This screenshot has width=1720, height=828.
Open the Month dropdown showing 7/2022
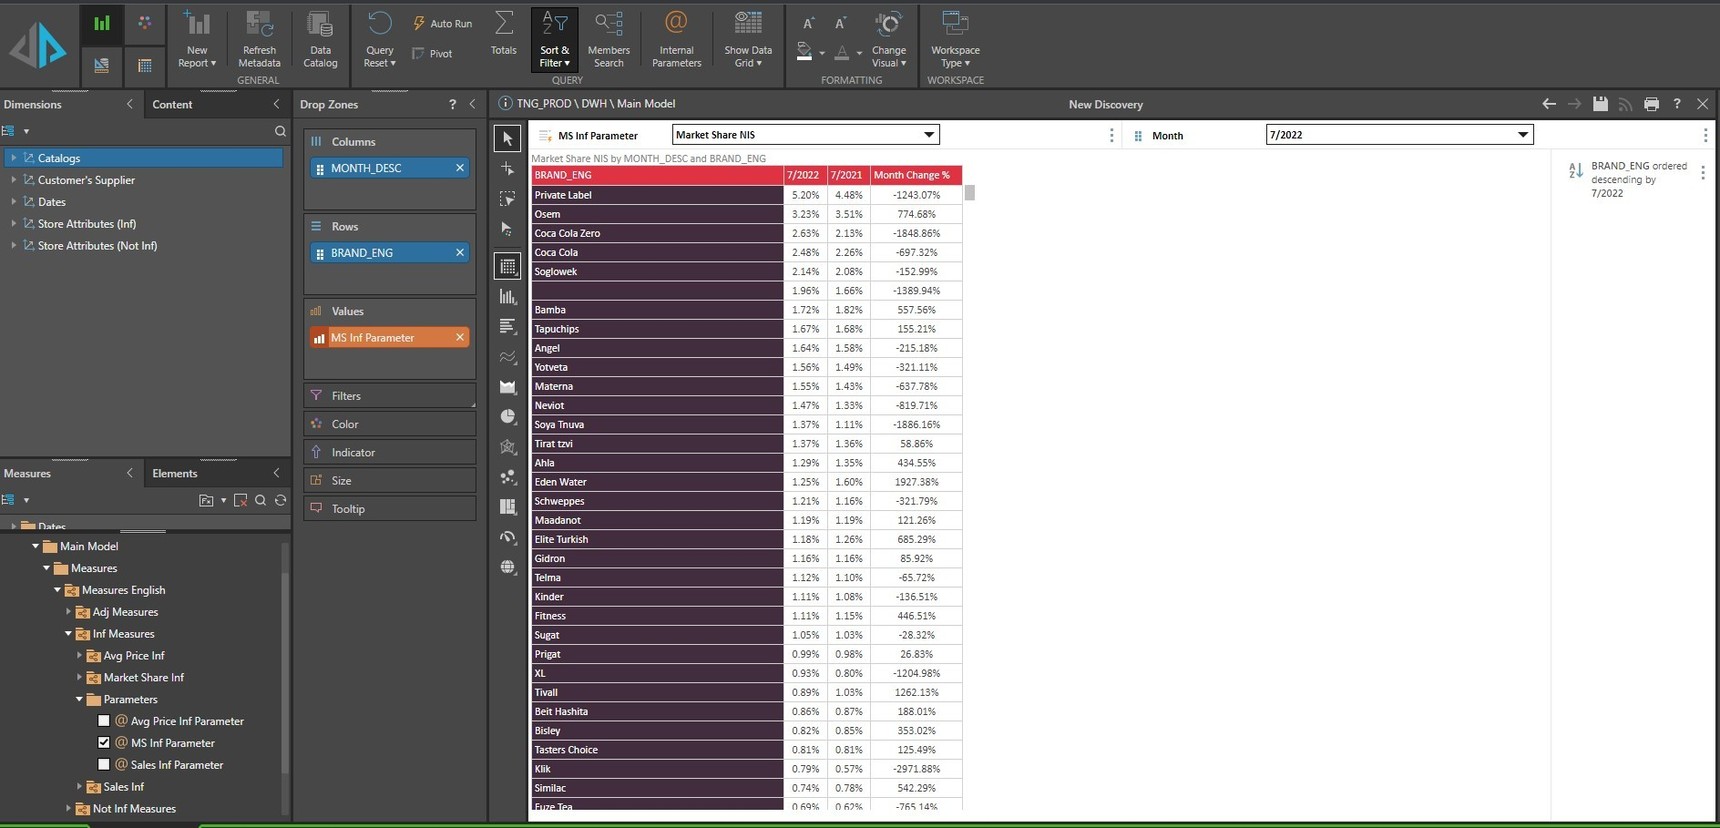(1399, 135)
